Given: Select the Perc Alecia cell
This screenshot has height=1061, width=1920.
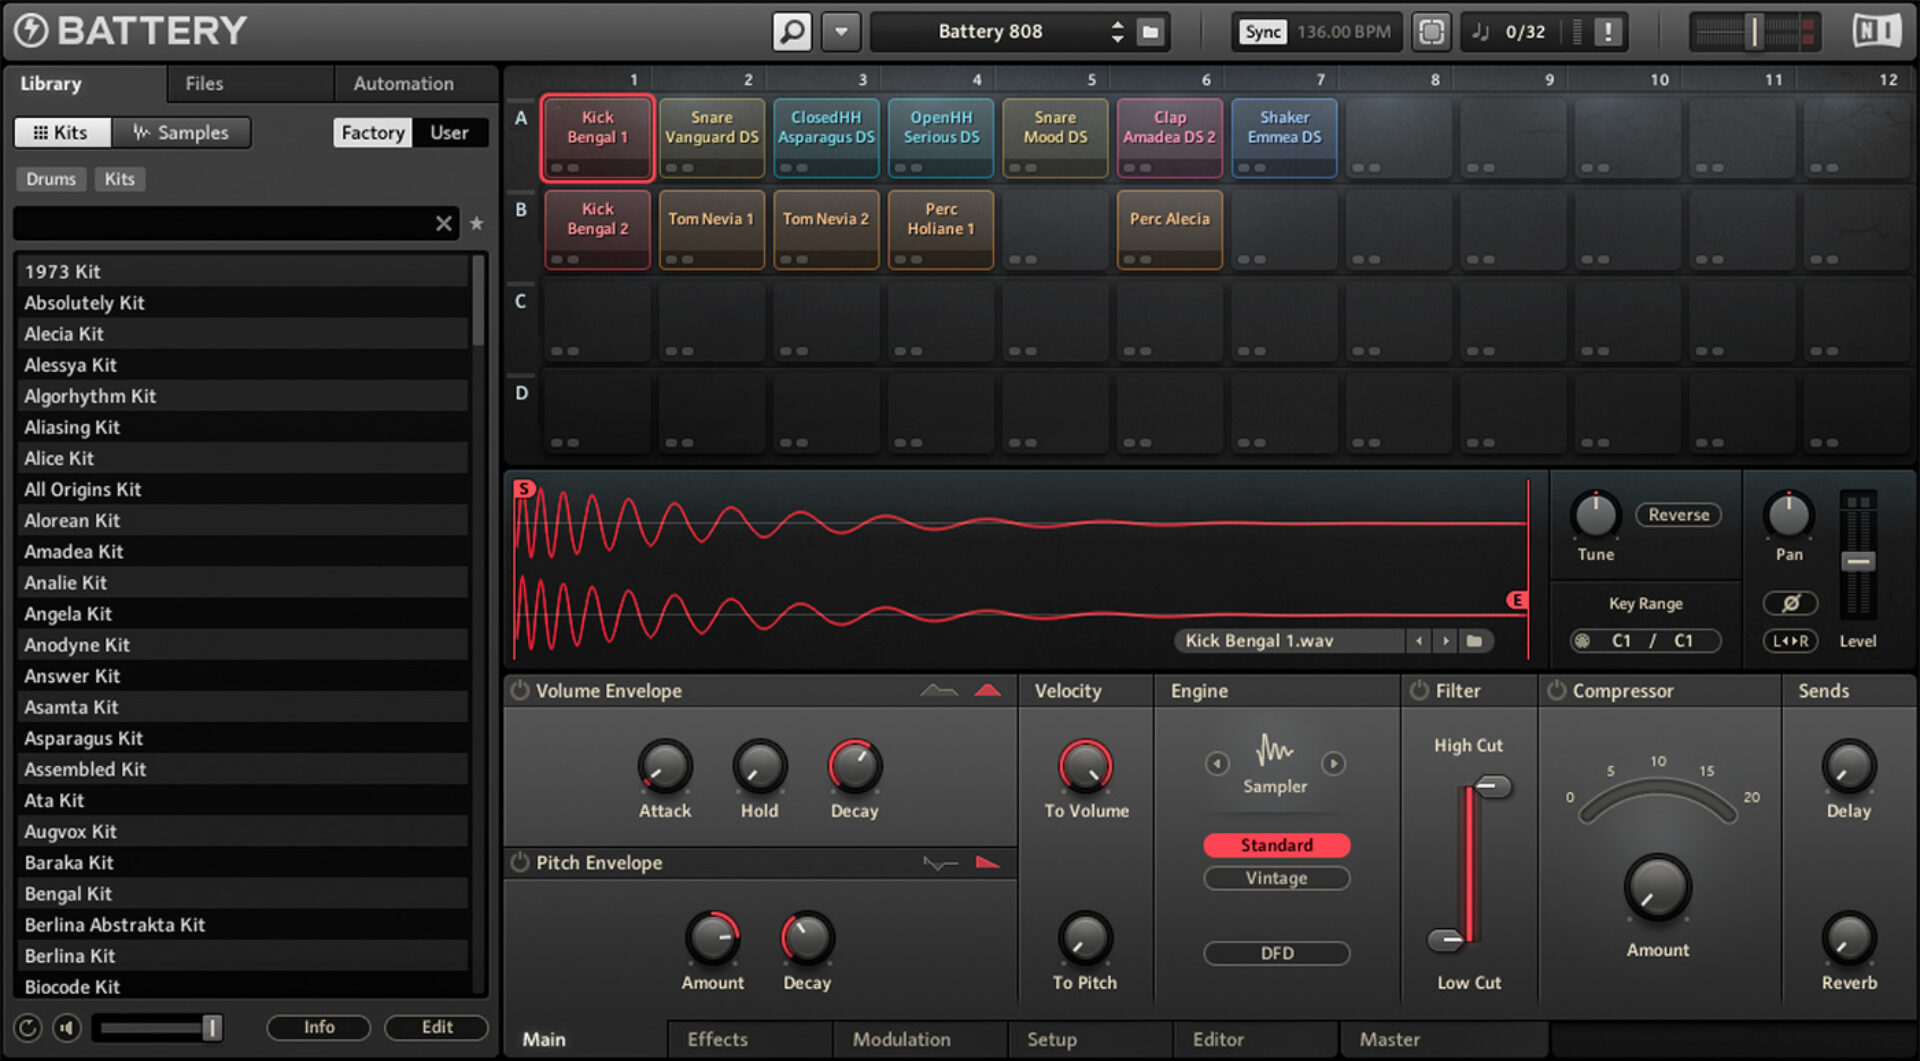Looking at the screenshot, I should [x=1169, y=230].
